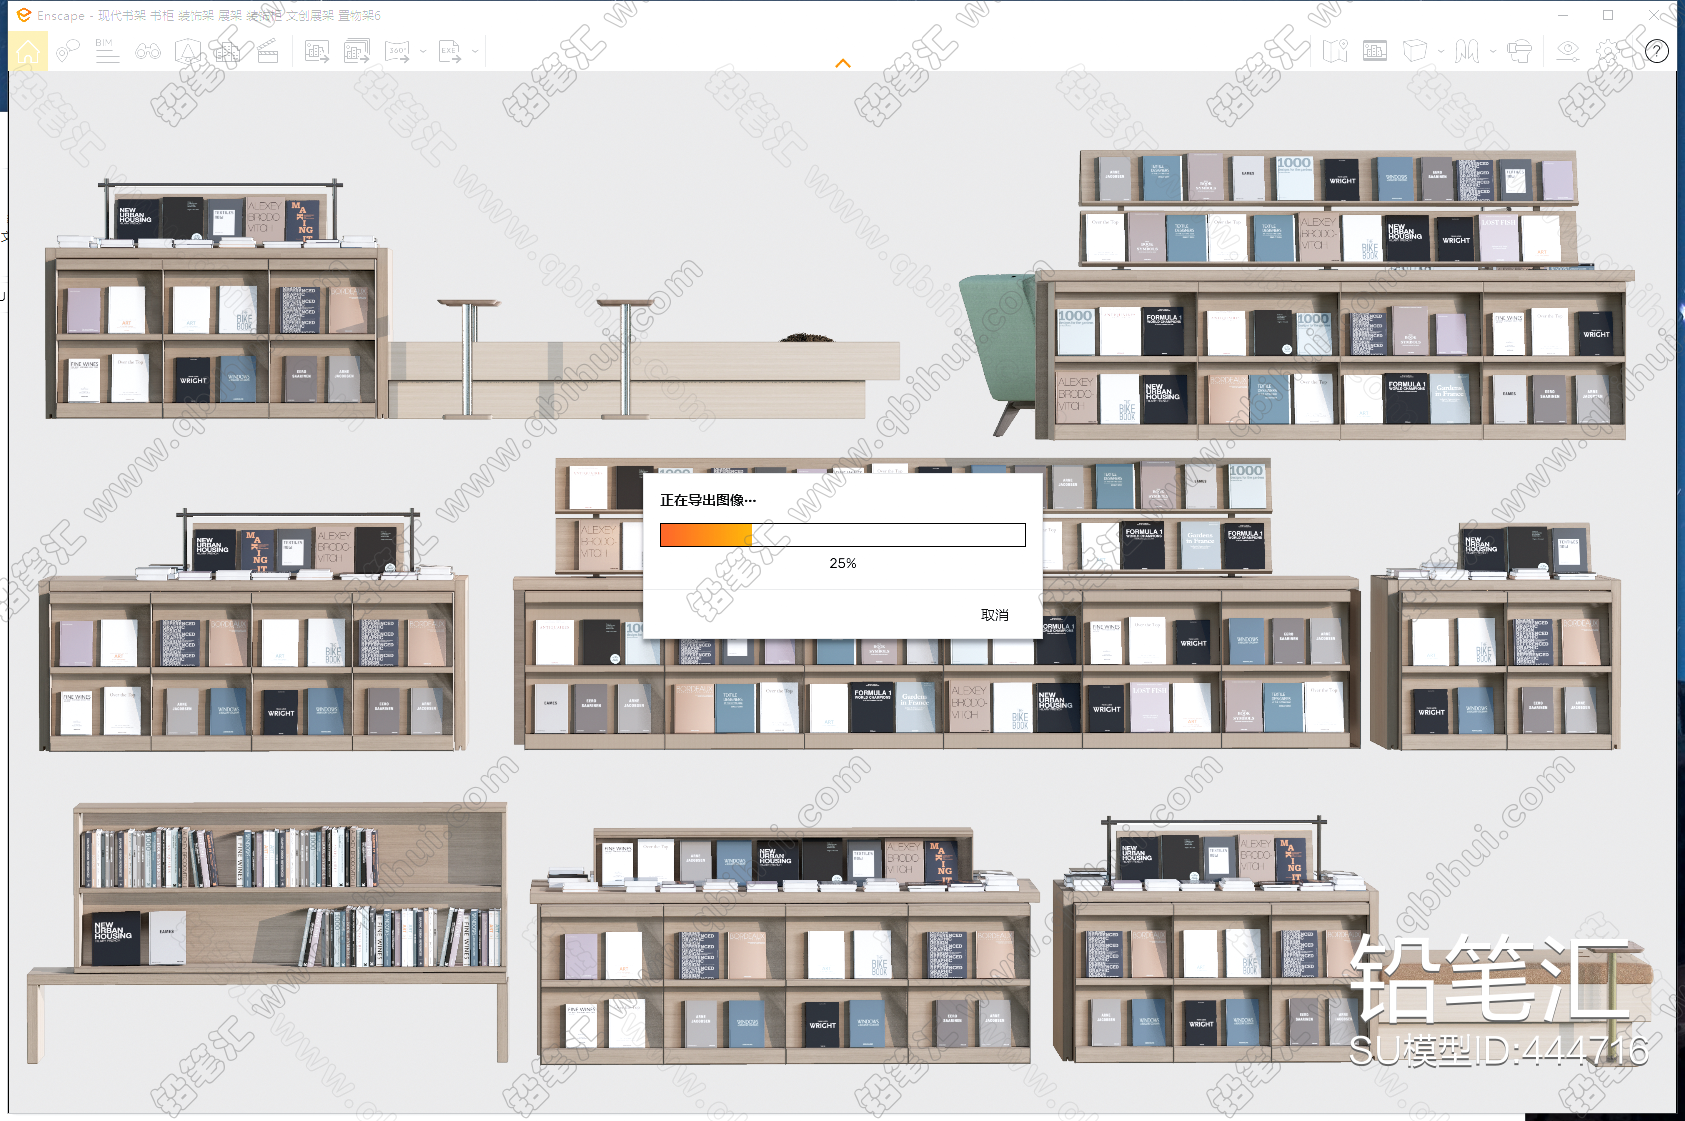1685x1121 pixels.
Task: Open the orthographic projection views icon
Action: [x=1467, y=51]
